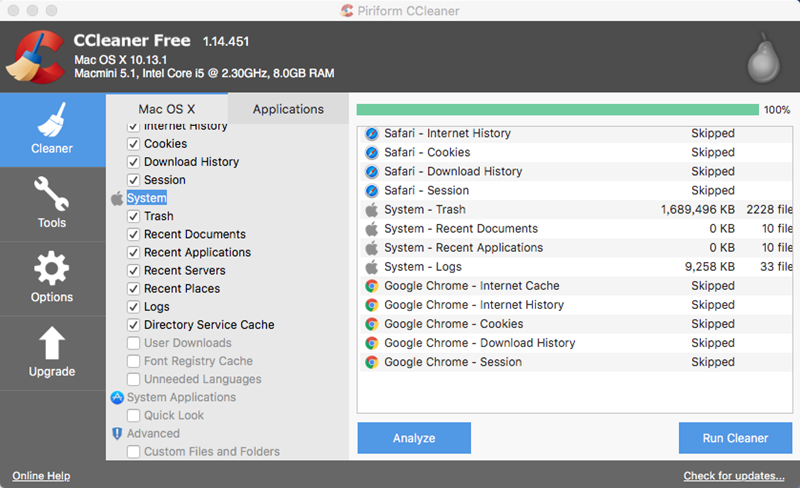The width and height of the screenshot is (800, 488).
Task: Toggle the Recent Places checkbox
Action: click(x=133, y=289)
